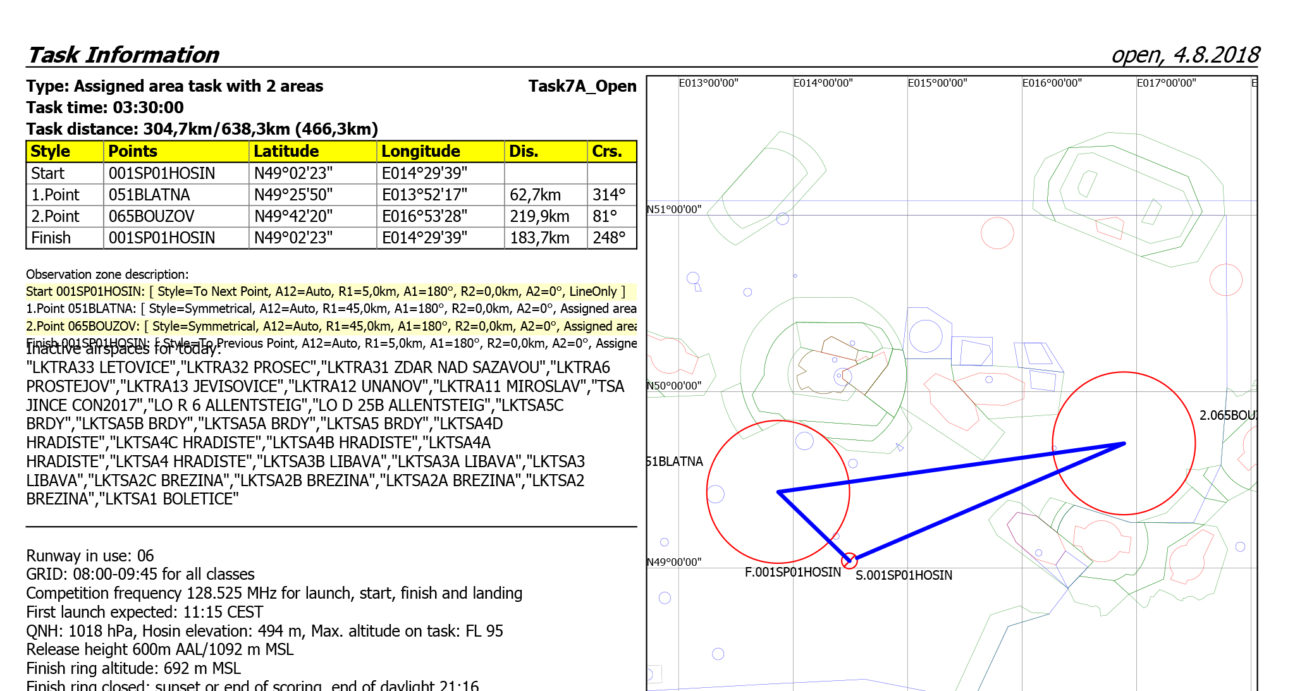Select the 2.065BOU turnpoint label on the map
The image size is (1295, 691).
coord(1227,414)
